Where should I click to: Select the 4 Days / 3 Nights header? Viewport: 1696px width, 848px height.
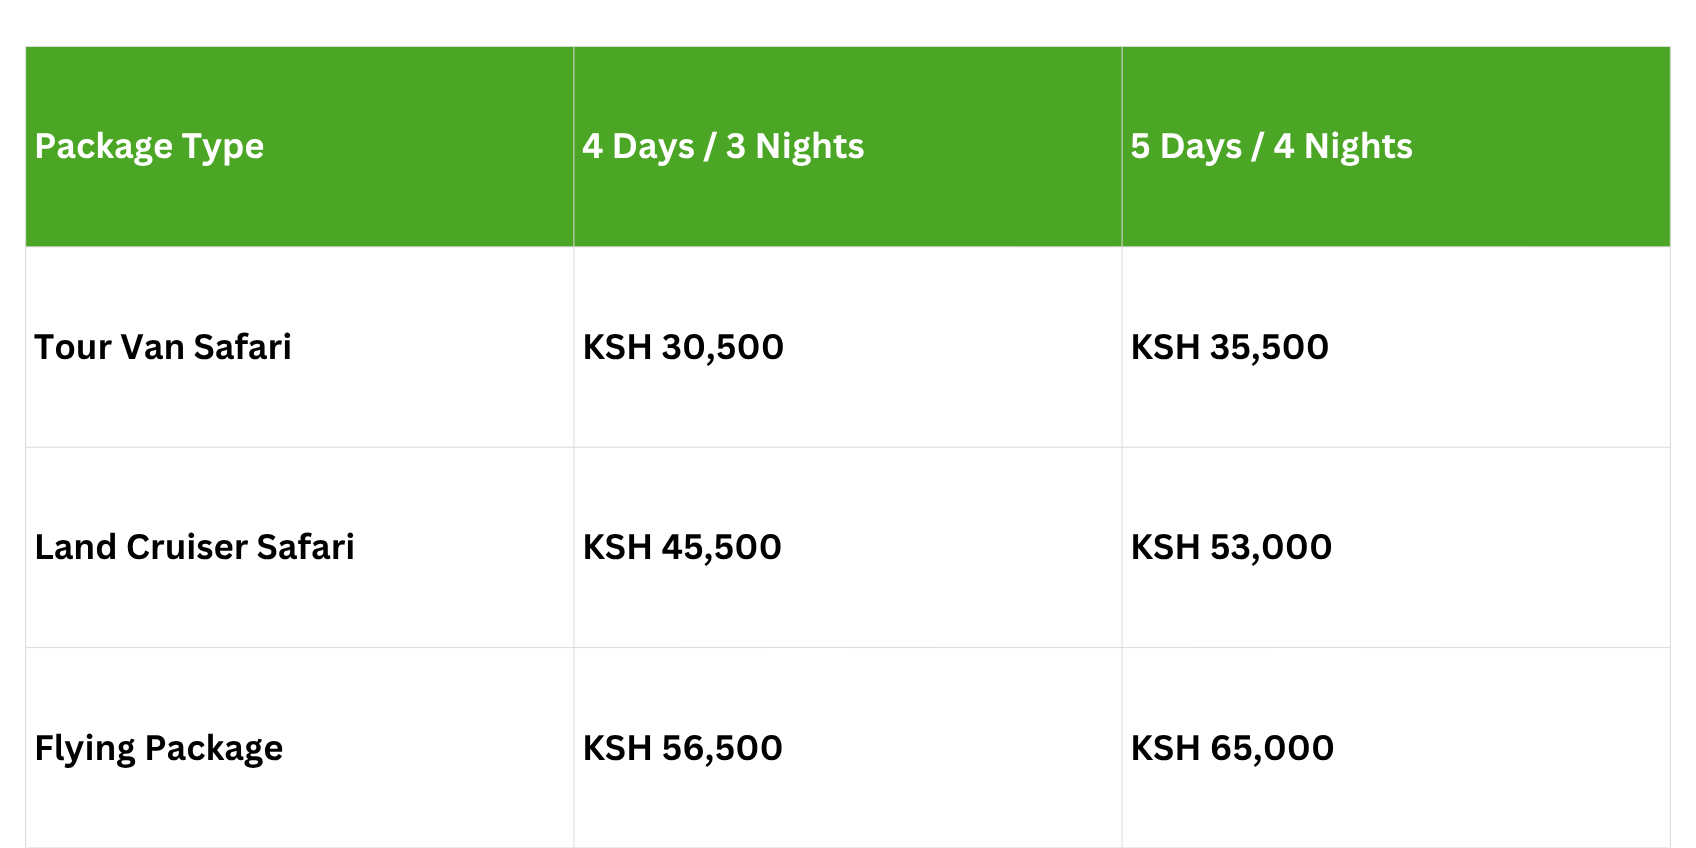[723, 146]
